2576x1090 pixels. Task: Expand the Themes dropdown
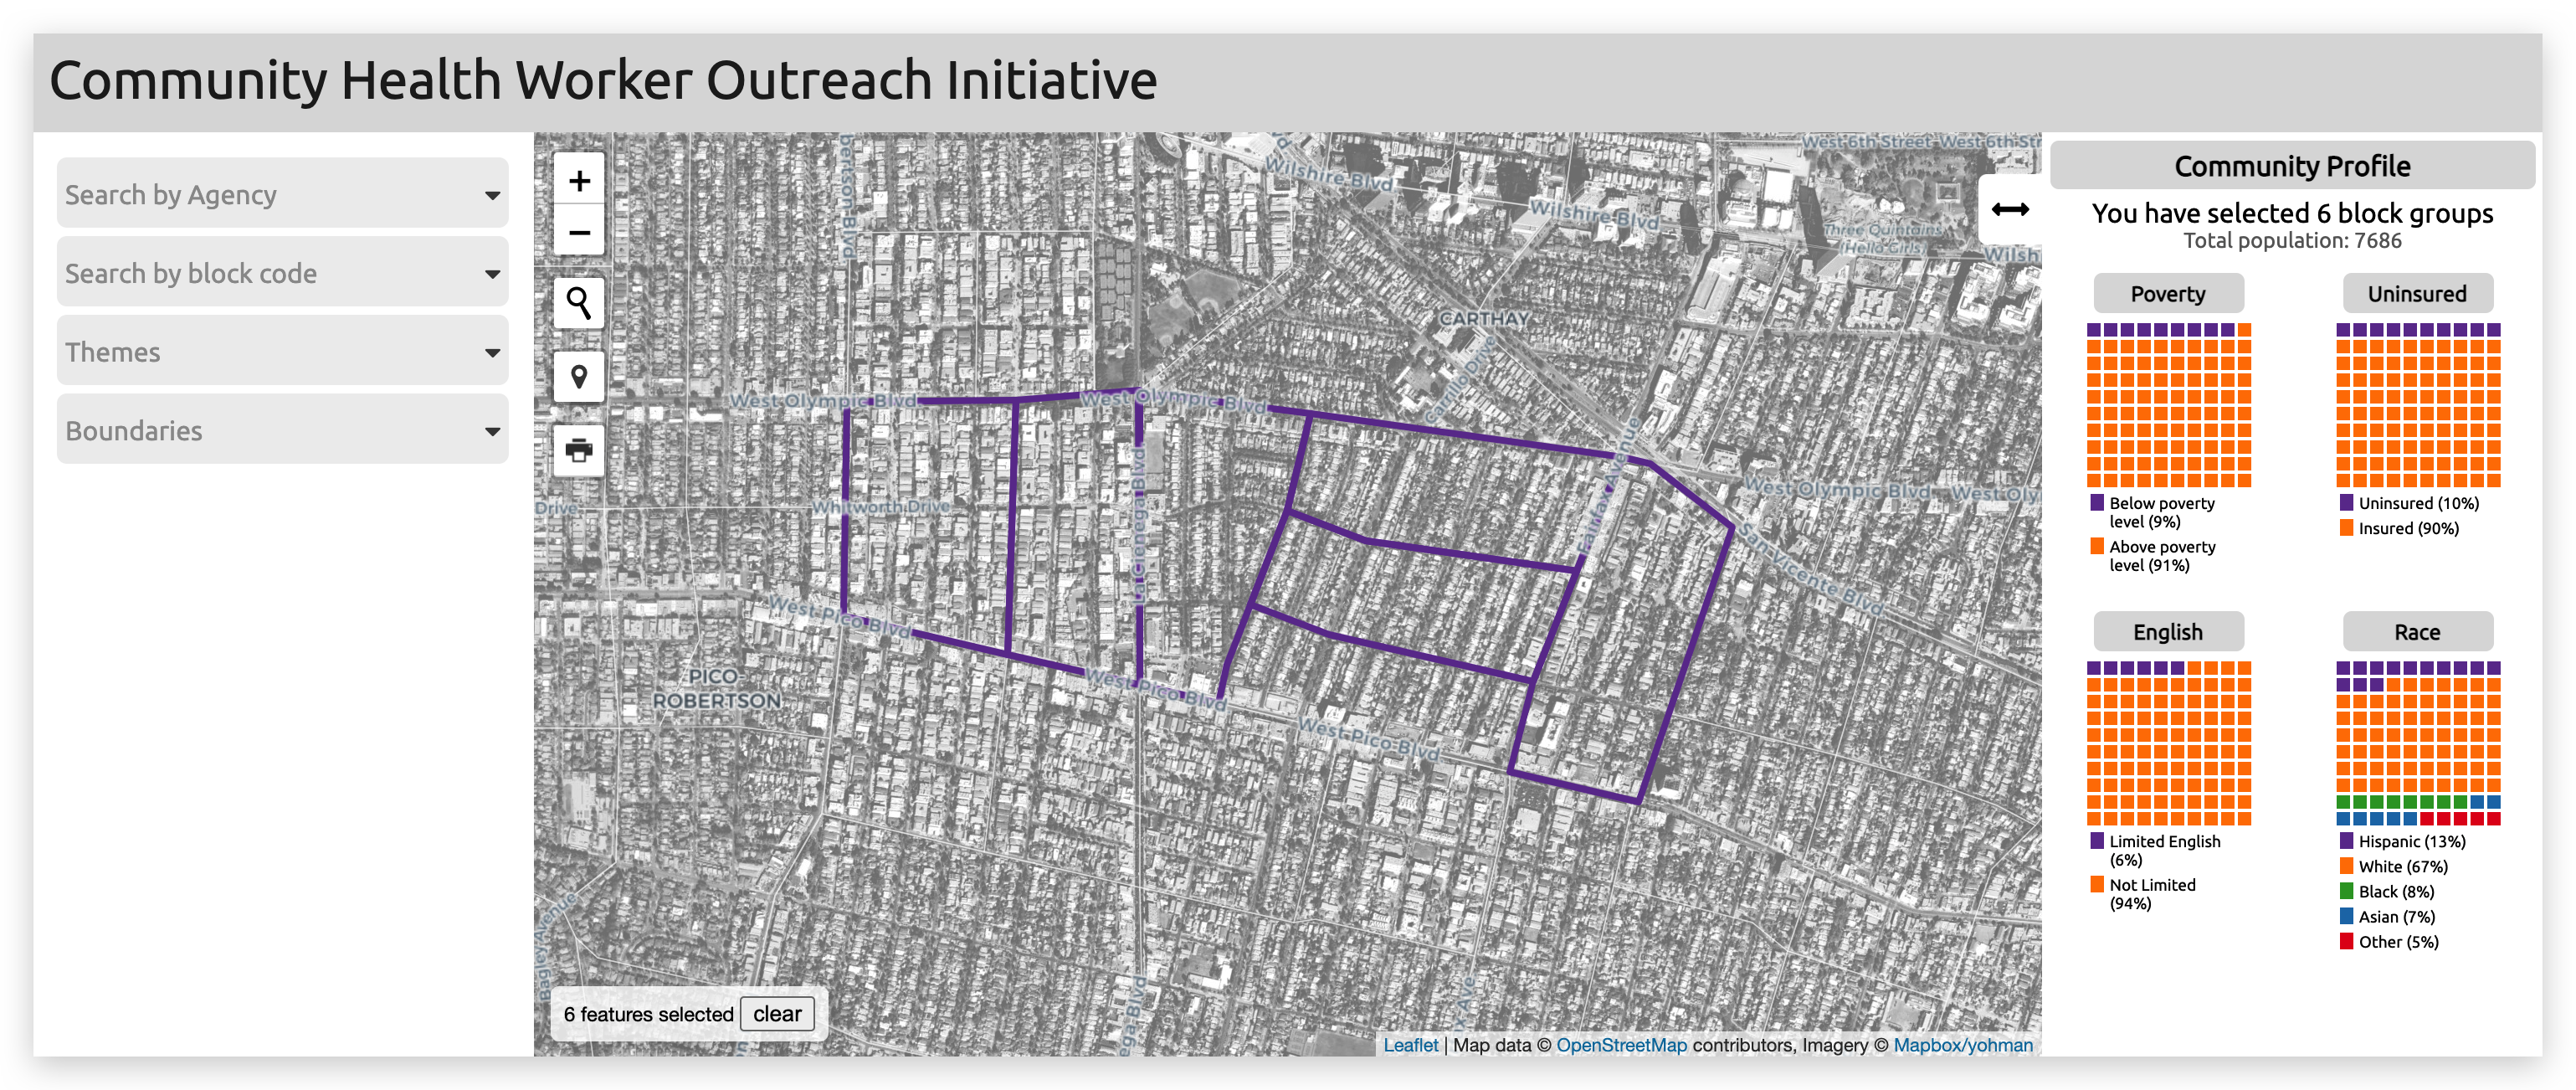tap(282, 352)
